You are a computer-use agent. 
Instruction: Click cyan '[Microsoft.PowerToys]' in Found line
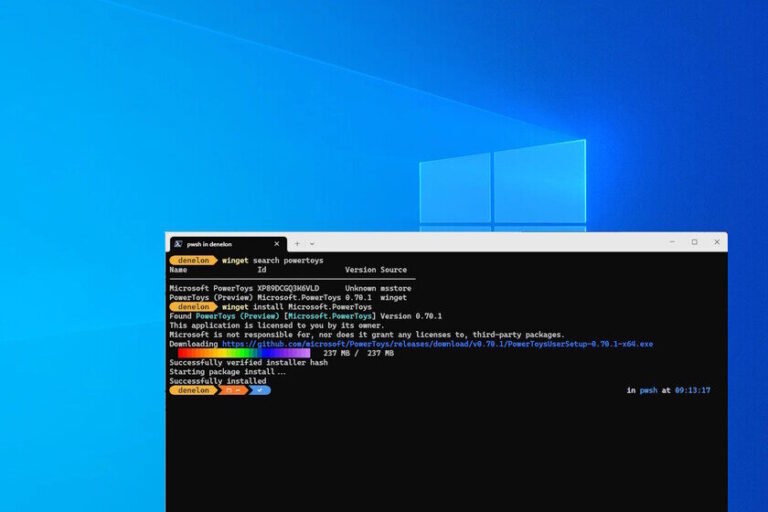330,317
